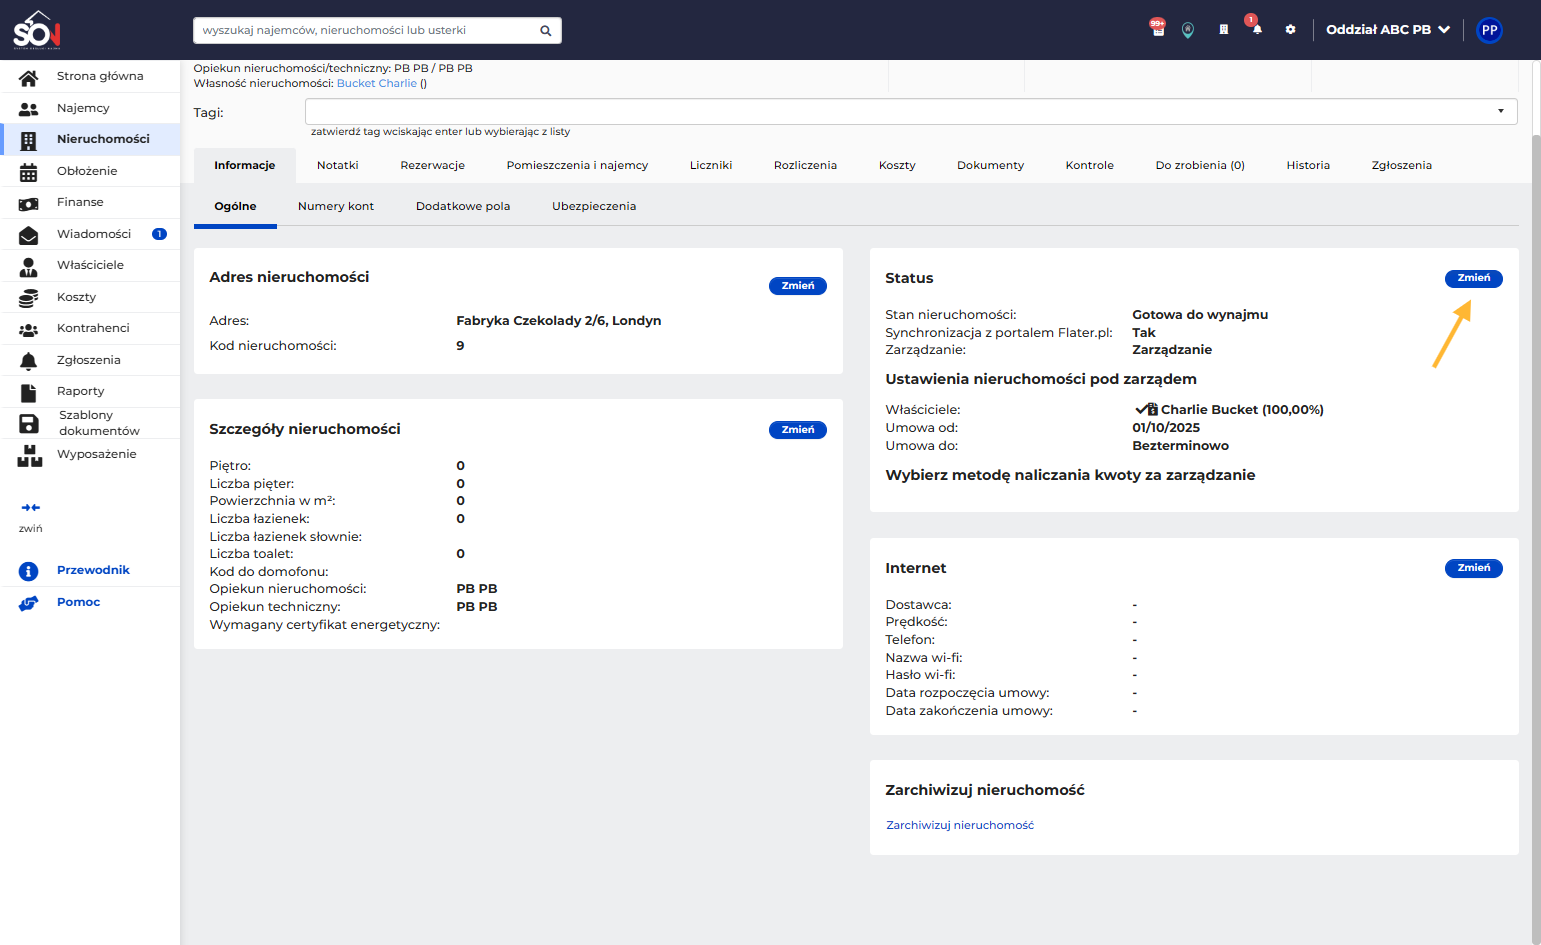
Task: Click the building icon in the top bar
Action: (1223, 30)
